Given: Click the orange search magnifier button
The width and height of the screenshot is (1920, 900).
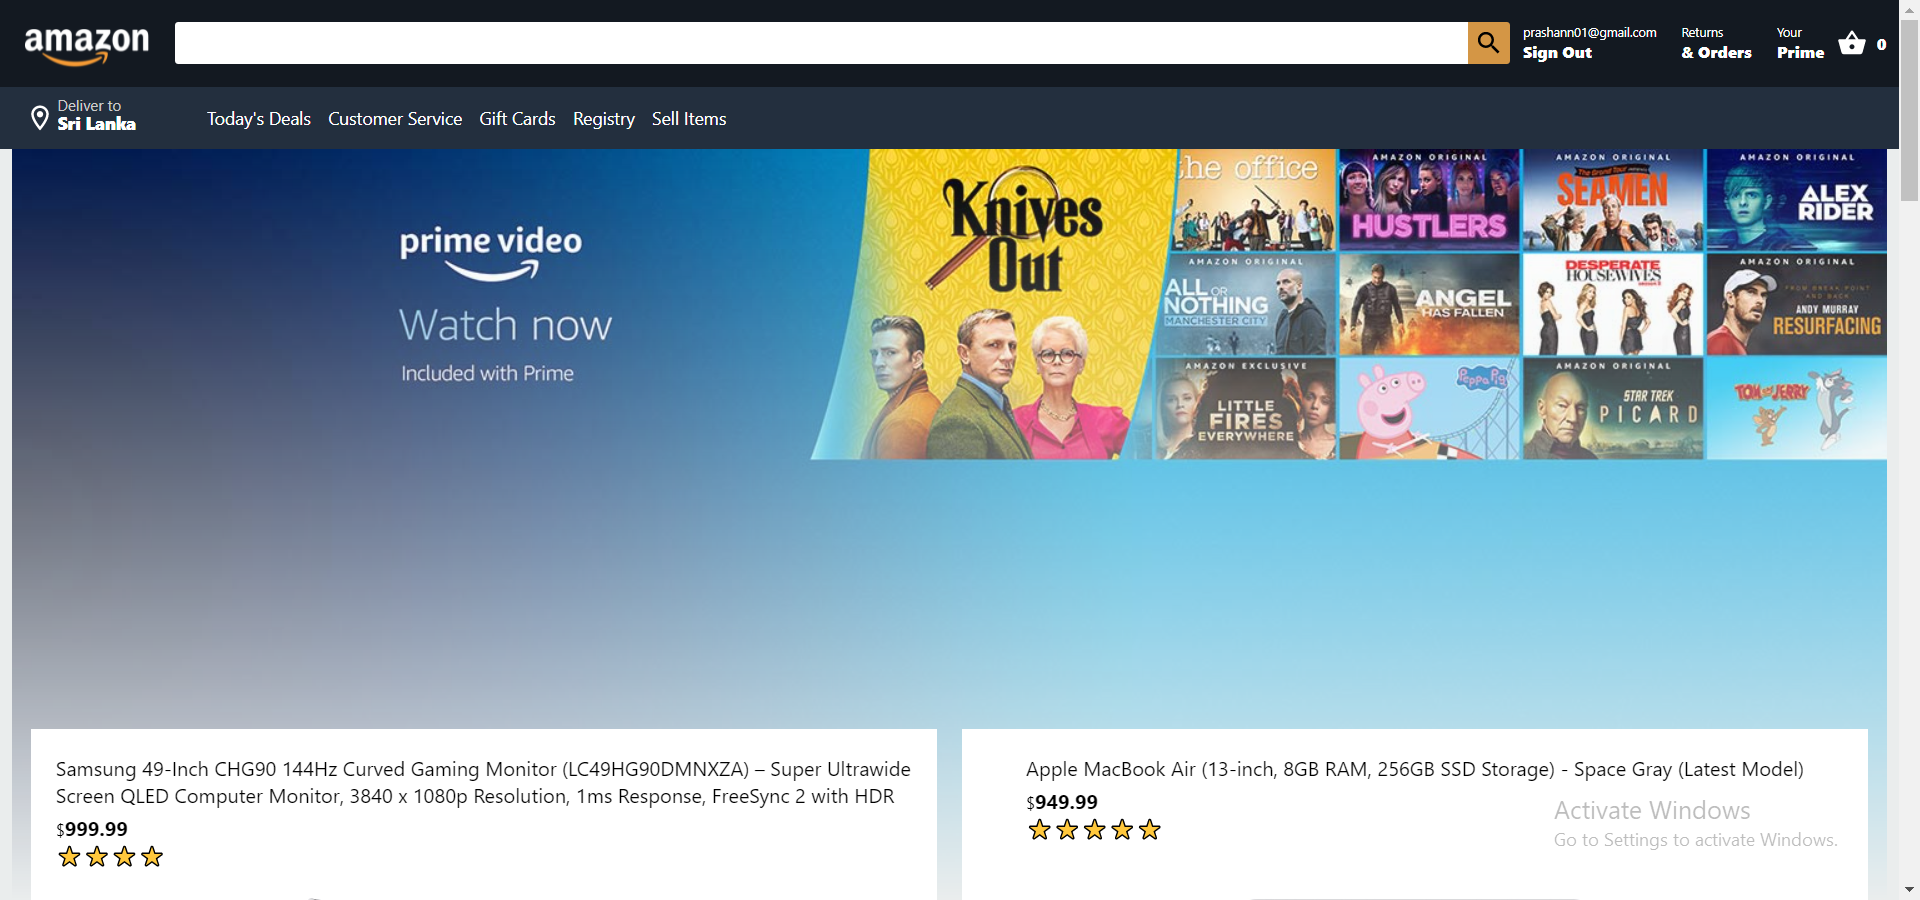Looking at the screenshot, I should point(1488,43).
